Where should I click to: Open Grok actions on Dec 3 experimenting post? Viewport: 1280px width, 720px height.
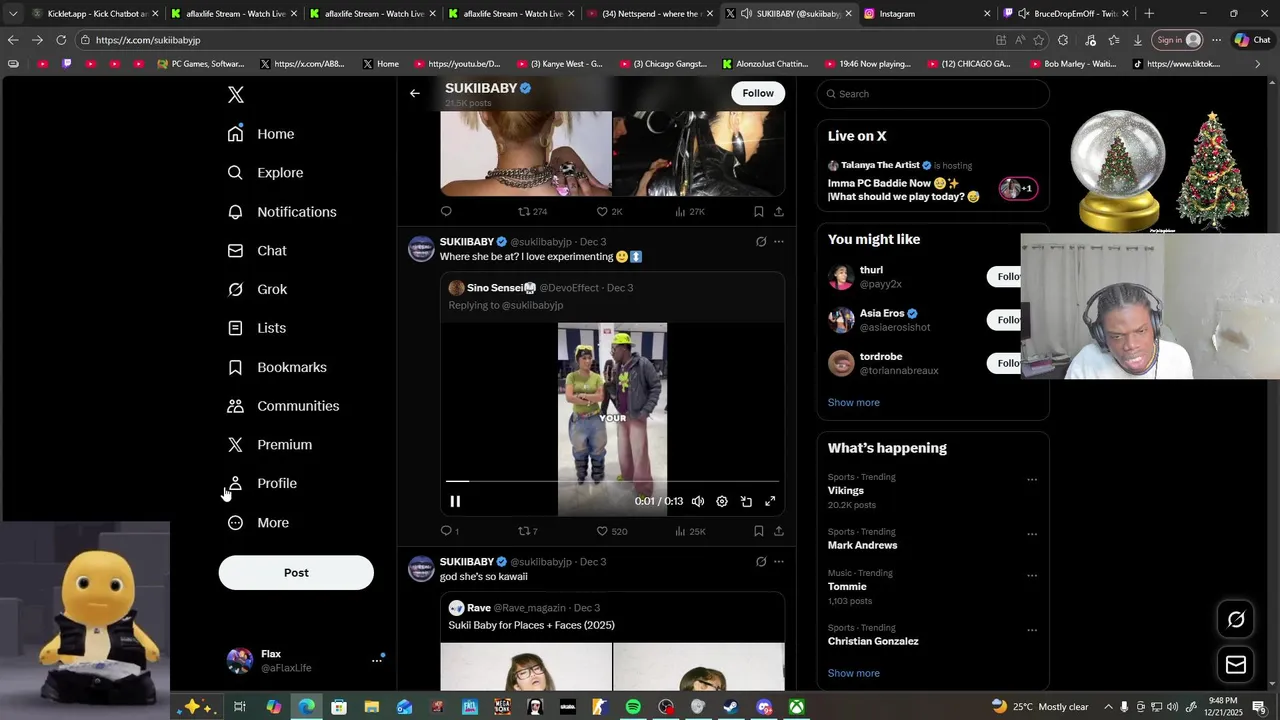pyautogui.click(x=761, y=242)
